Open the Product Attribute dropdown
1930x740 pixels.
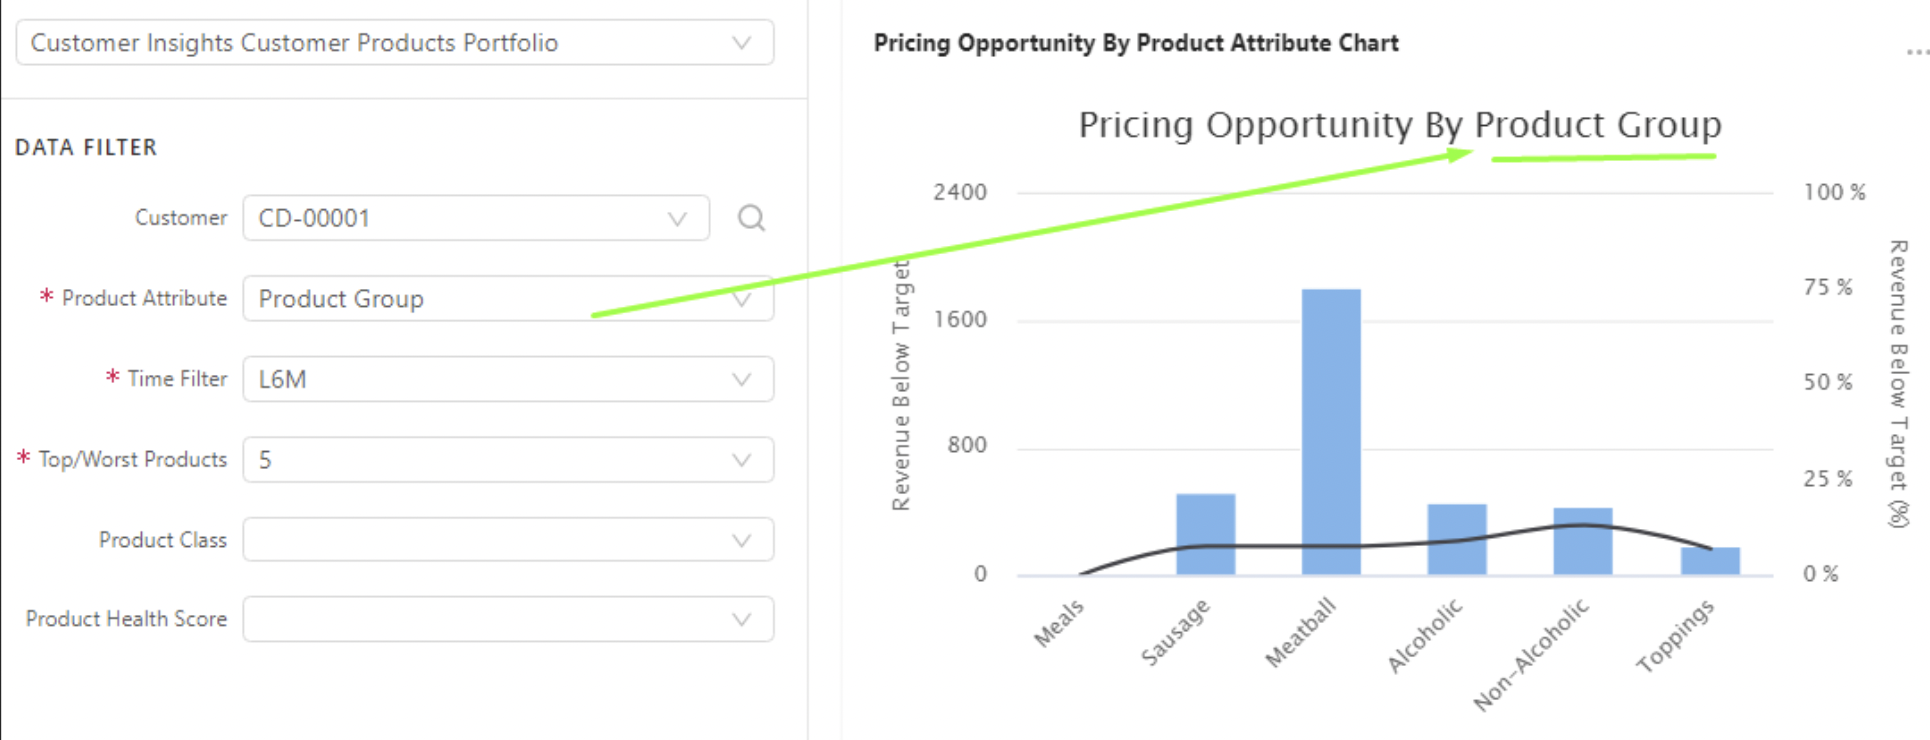coord(507,299)
